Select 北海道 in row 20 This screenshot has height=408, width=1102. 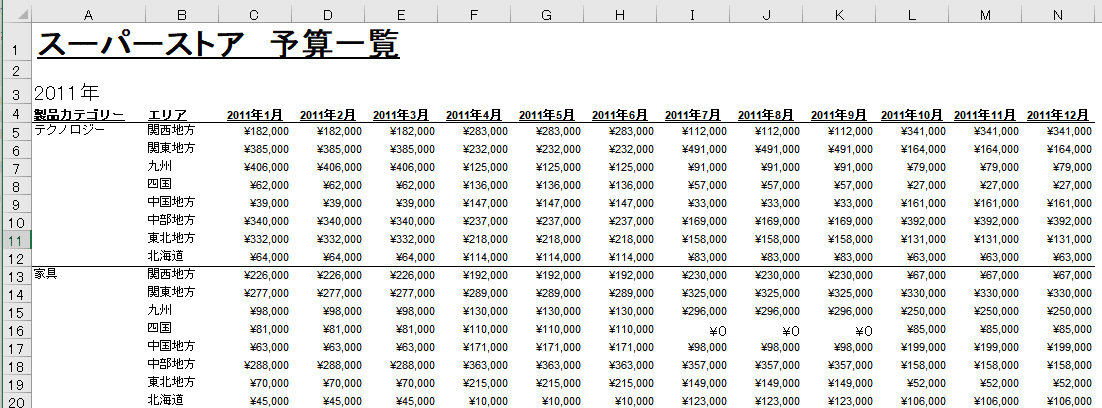pyautogui.click(x=165, y=399)
